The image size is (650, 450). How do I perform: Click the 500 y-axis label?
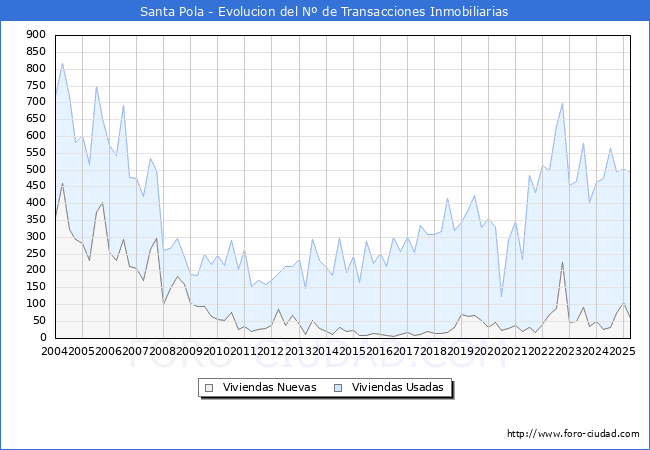tap(36, 169)
